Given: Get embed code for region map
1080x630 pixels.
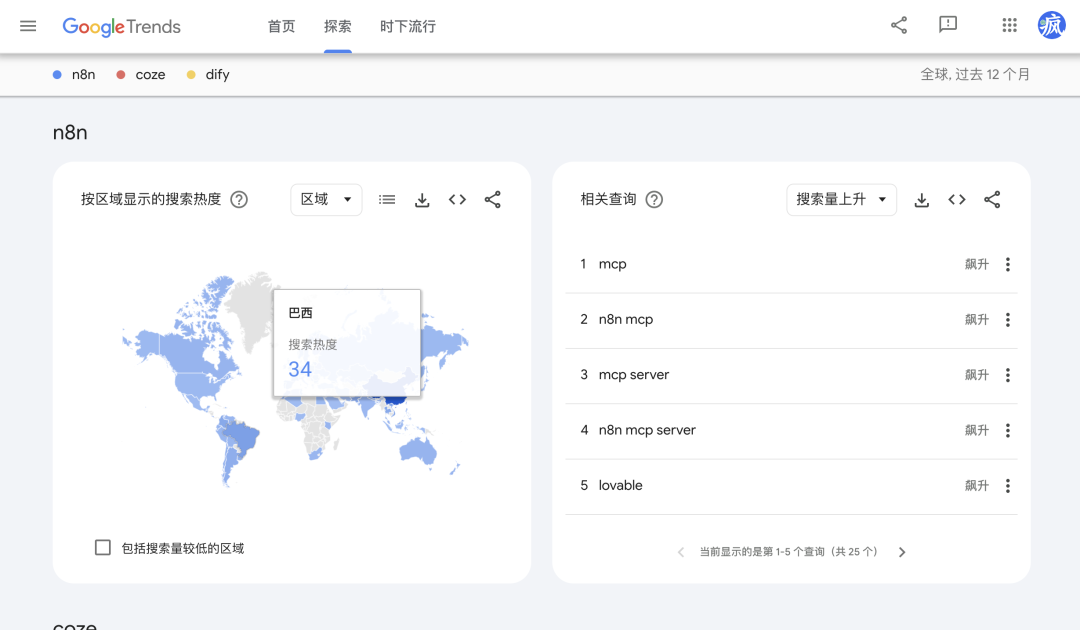Looking at the screenshot, I should pos(457,200).
